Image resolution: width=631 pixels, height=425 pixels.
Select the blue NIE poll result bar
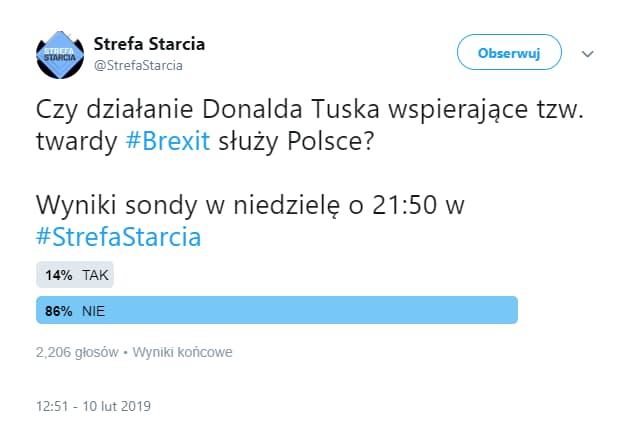pos(277,310)
